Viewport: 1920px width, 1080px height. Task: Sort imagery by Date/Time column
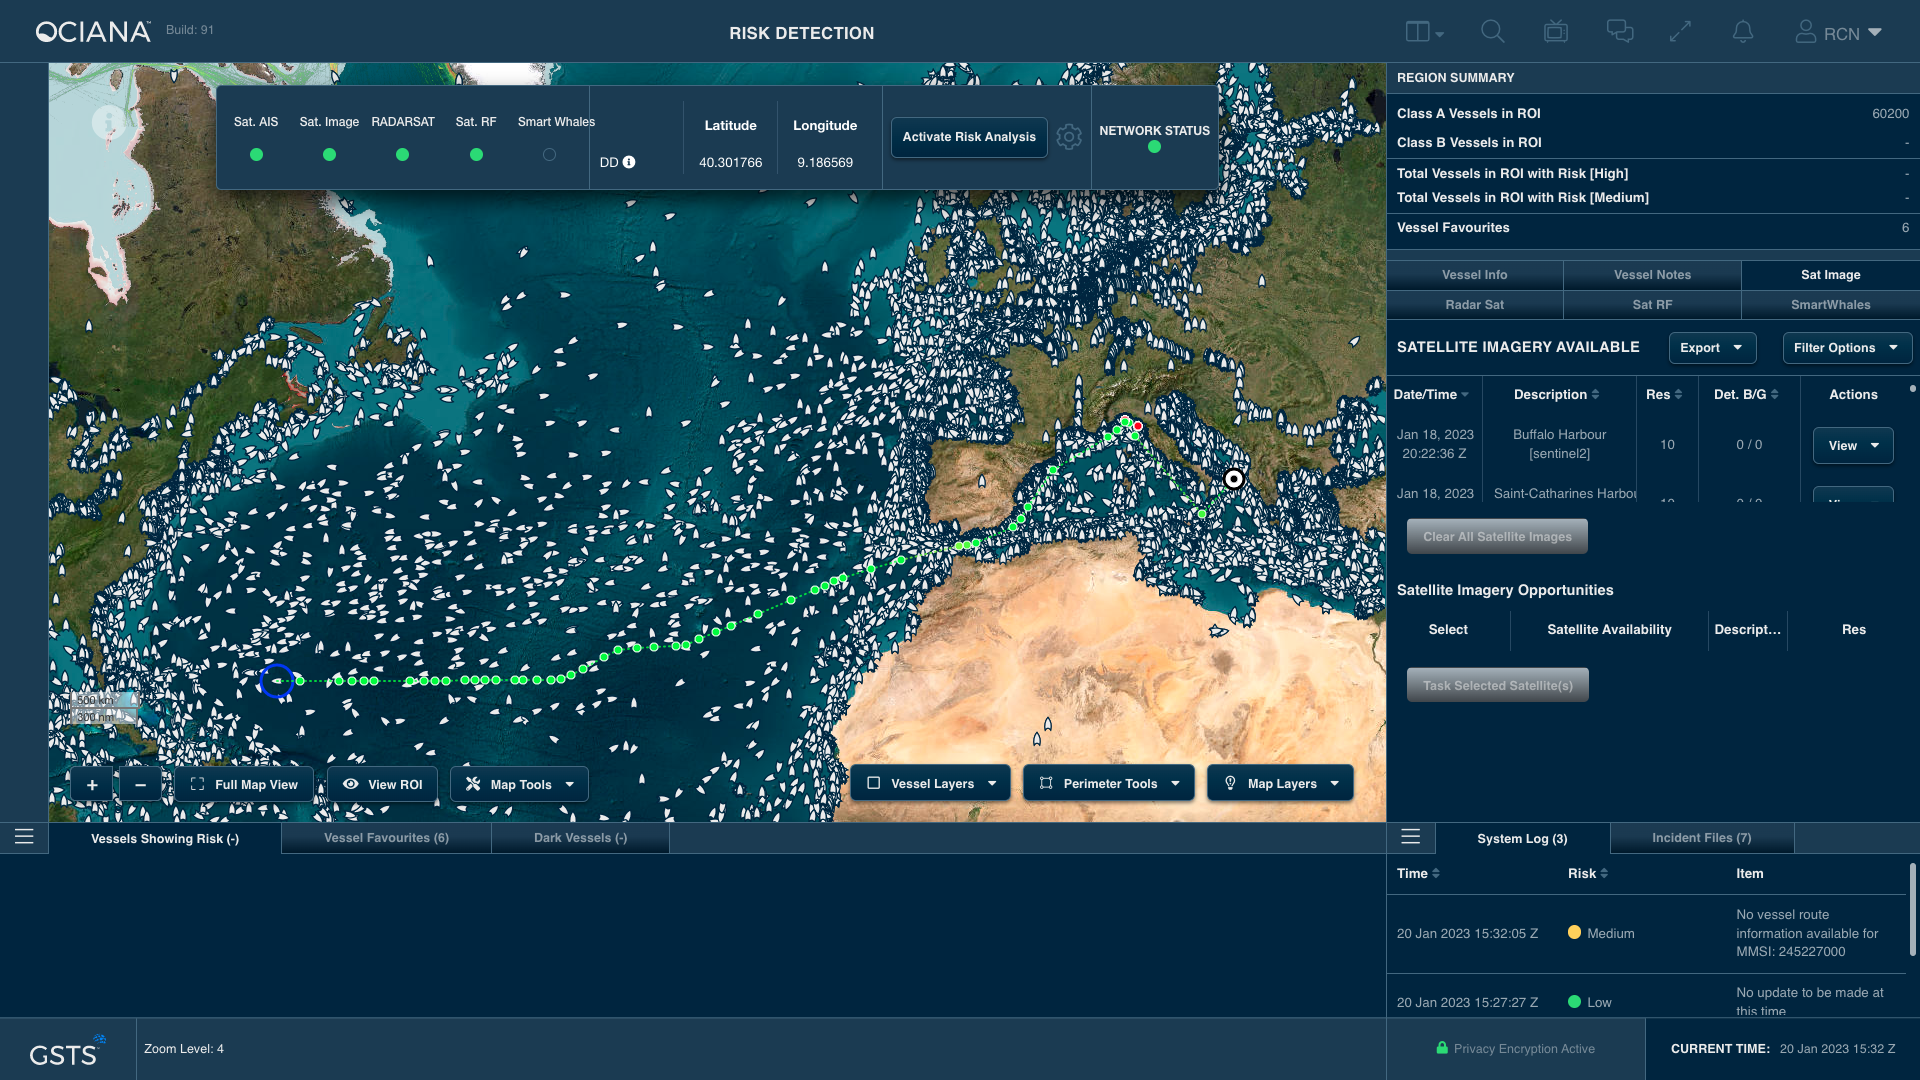tap(1431, 395)
